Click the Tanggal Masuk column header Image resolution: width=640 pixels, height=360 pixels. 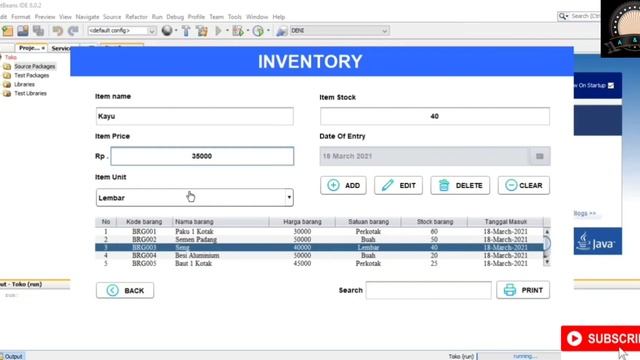click(506, 222)
